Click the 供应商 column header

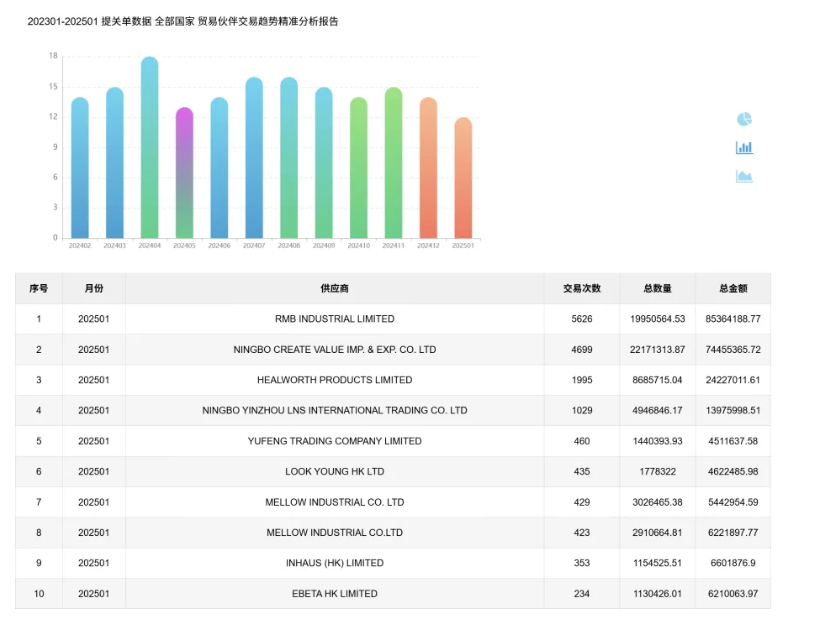334,288
